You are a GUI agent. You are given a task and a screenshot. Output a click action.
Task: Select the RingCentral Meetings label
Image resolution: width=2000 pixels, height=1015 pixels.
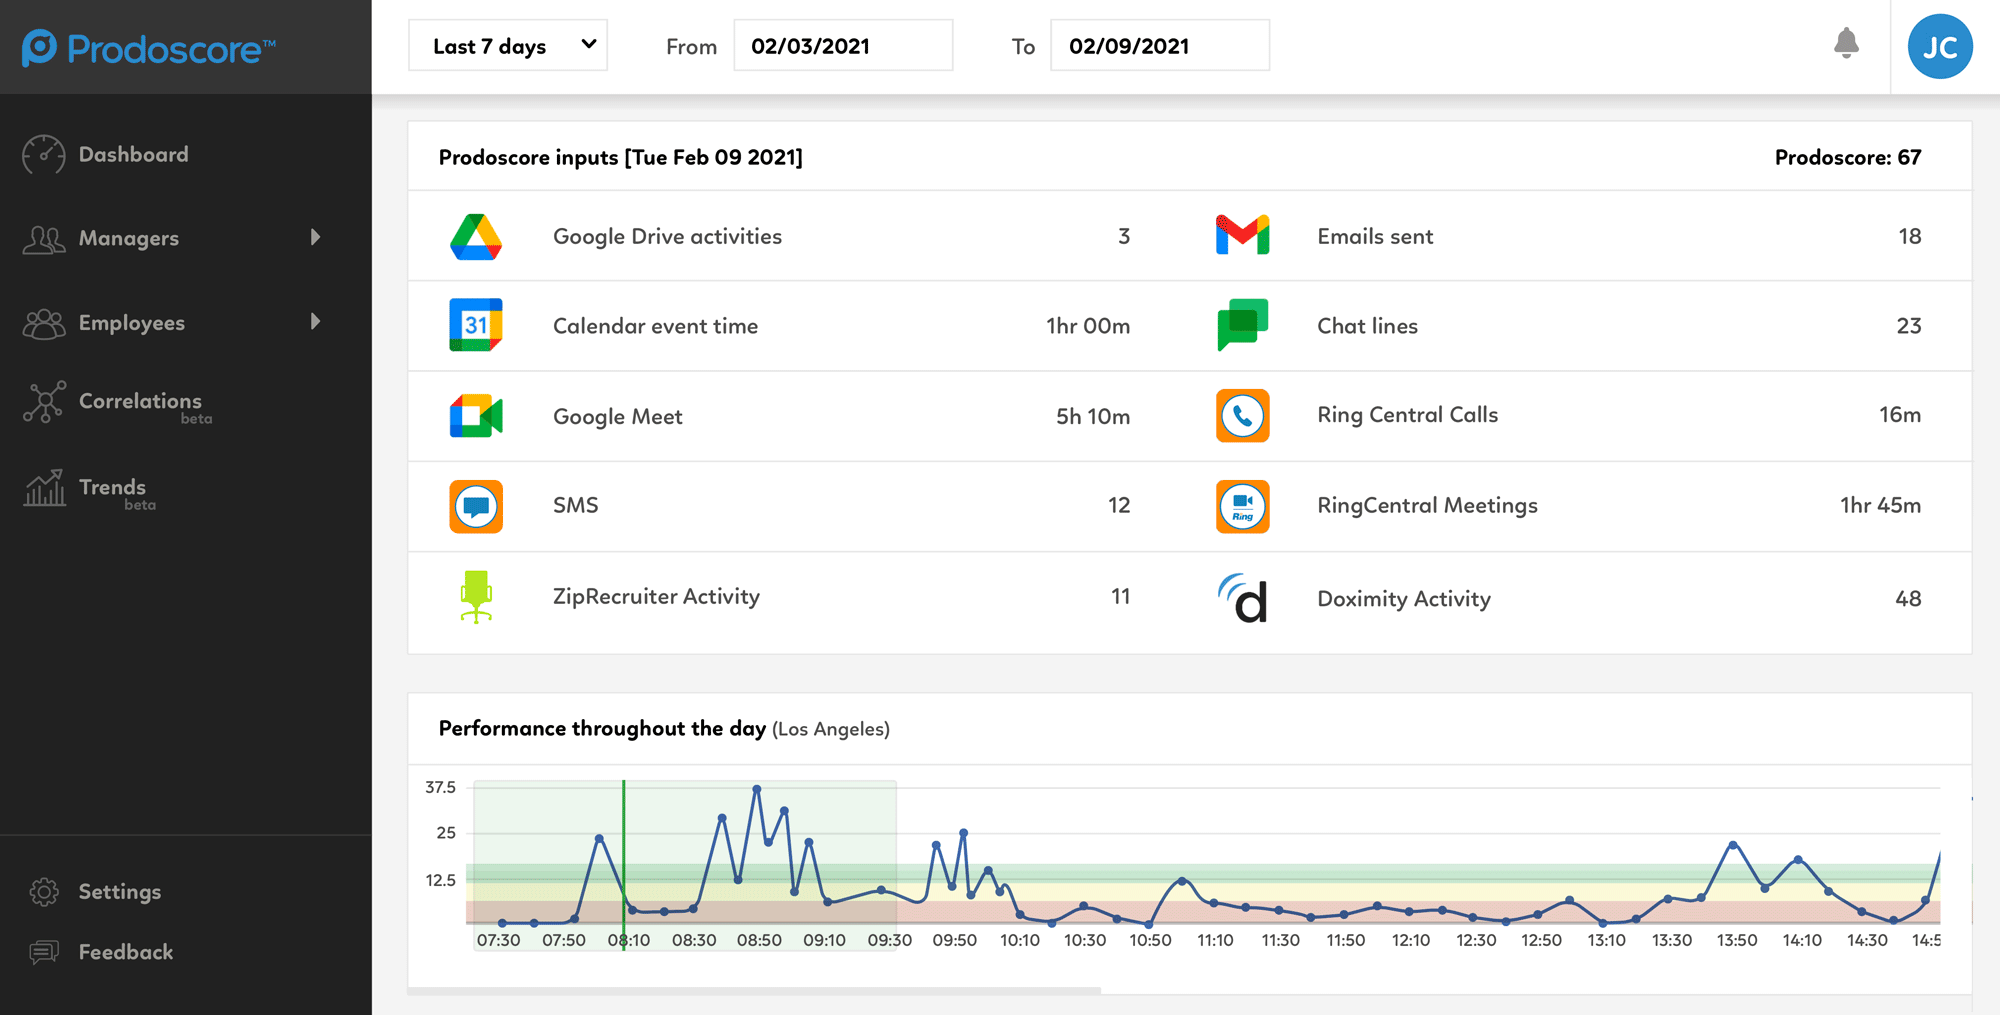pyautogui.click(x=1427, y=506)
